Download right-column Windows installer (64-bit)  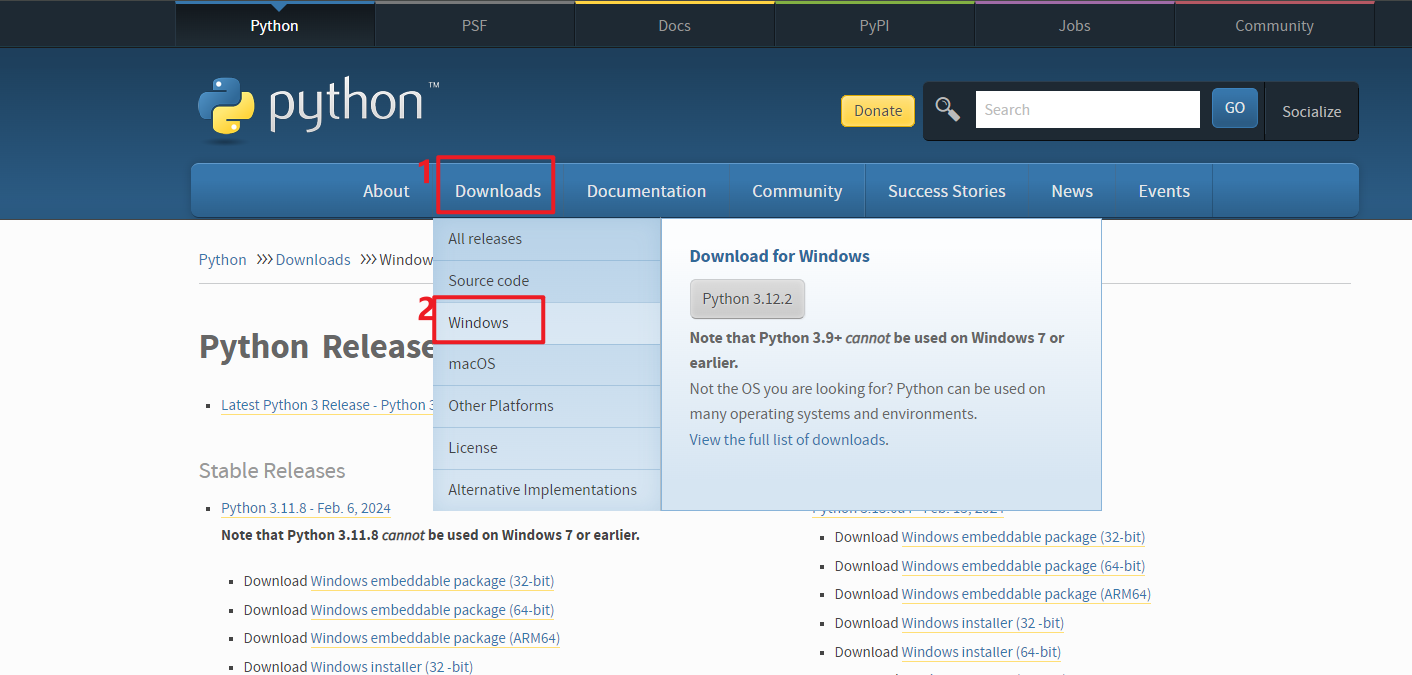pos(981,652)
